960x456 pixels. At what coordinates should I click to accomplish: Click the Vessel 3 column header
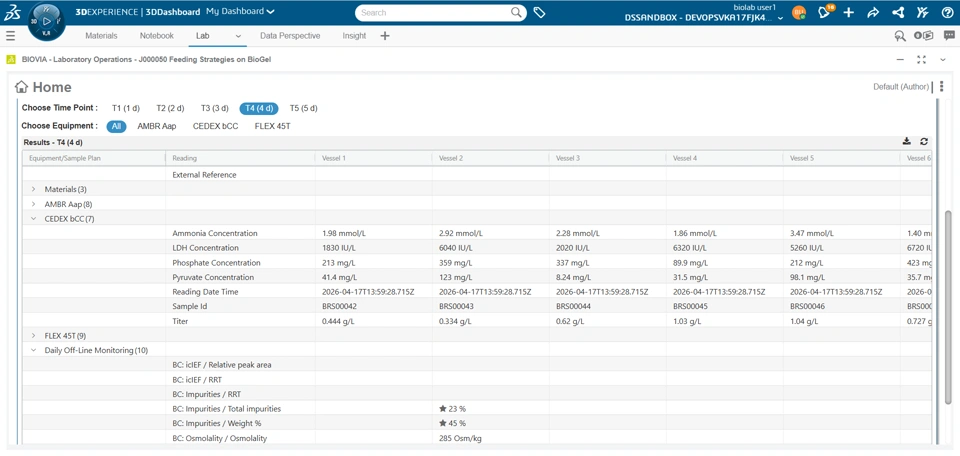tap(607, 158)
